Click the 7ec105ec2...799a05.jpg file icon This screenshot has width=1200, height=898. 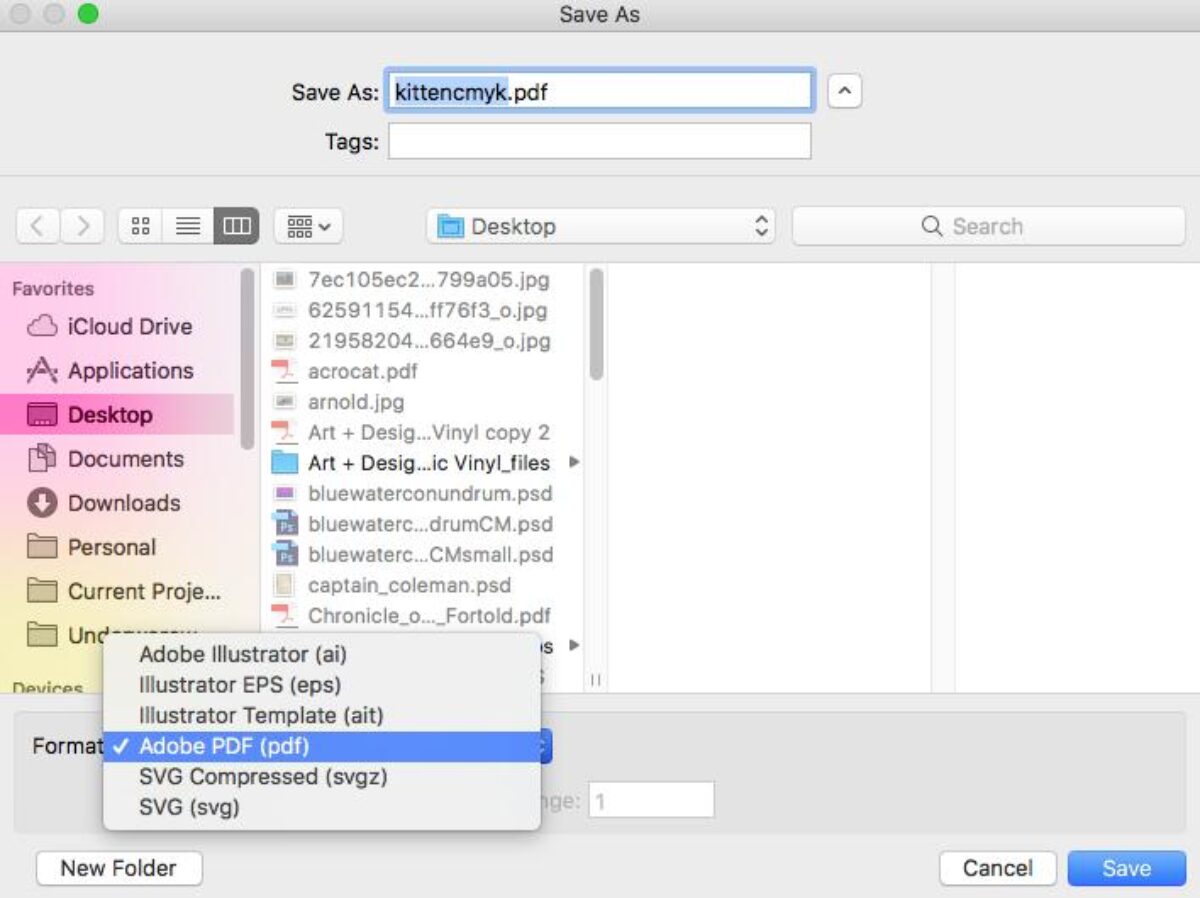285,280
